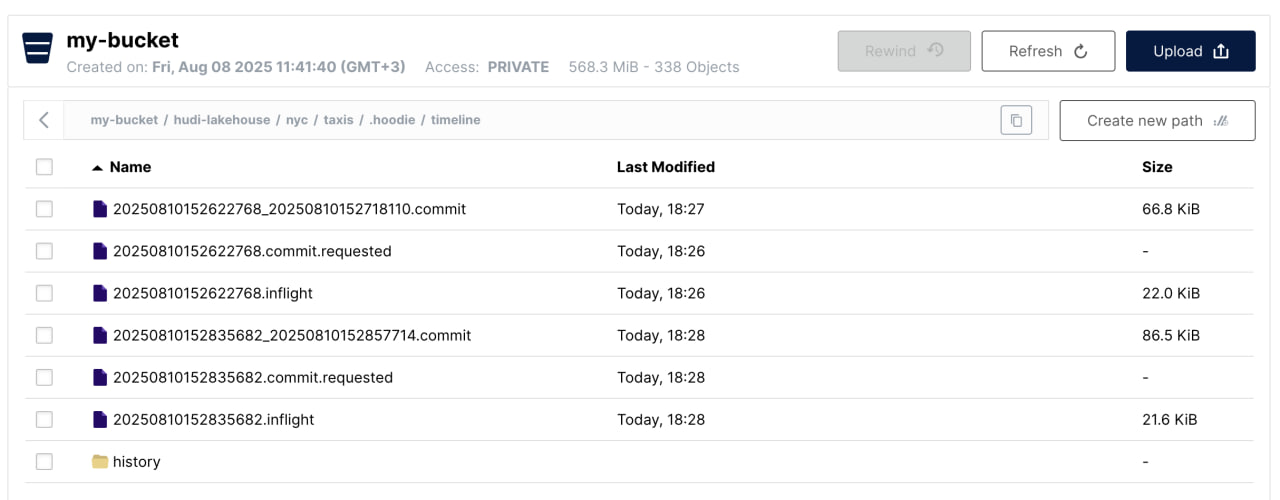Open the taxis breadcrumb segment
The width and height of the screenshot is (1280, 500).
(338, 120)
